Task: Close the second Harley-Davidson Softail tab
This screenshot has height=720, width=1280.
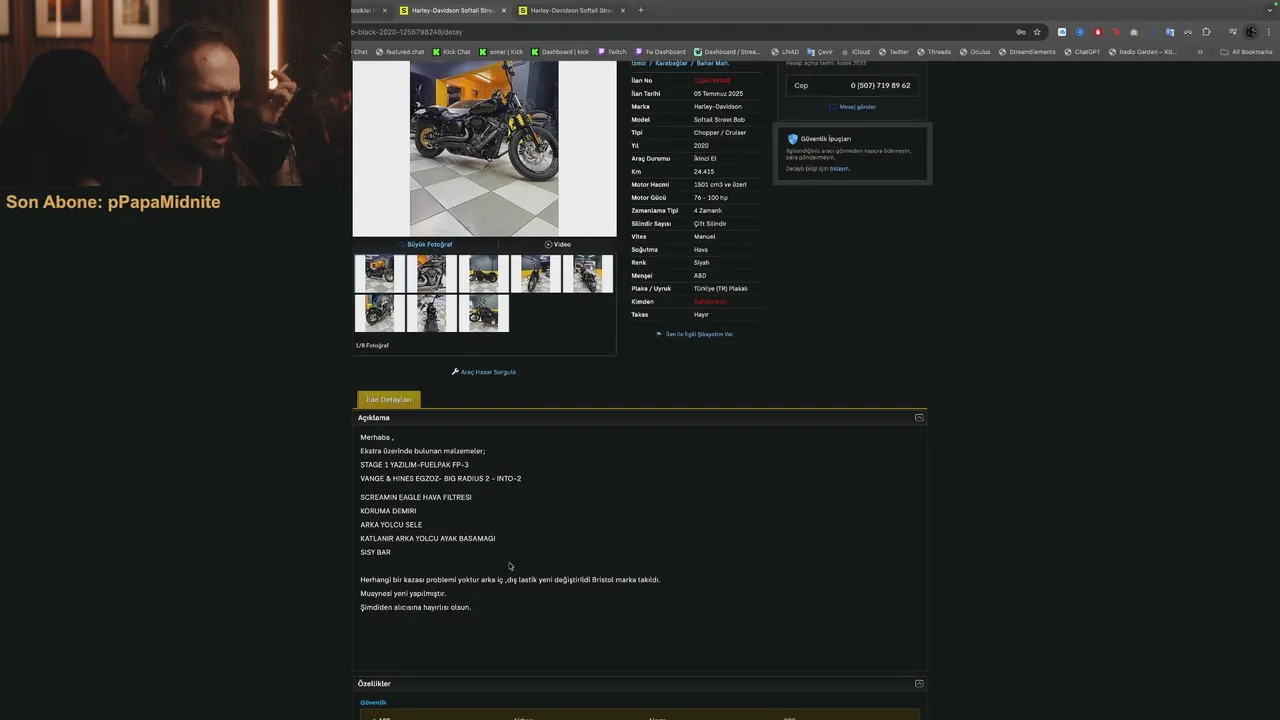Action: (623, 10)
